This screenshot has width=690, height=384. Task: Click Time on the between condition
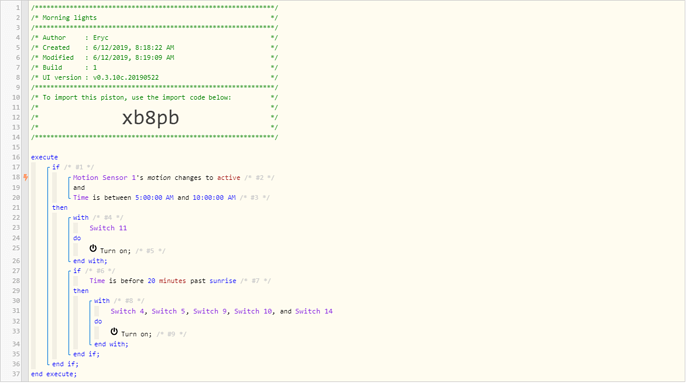click(x=81, y=198)
